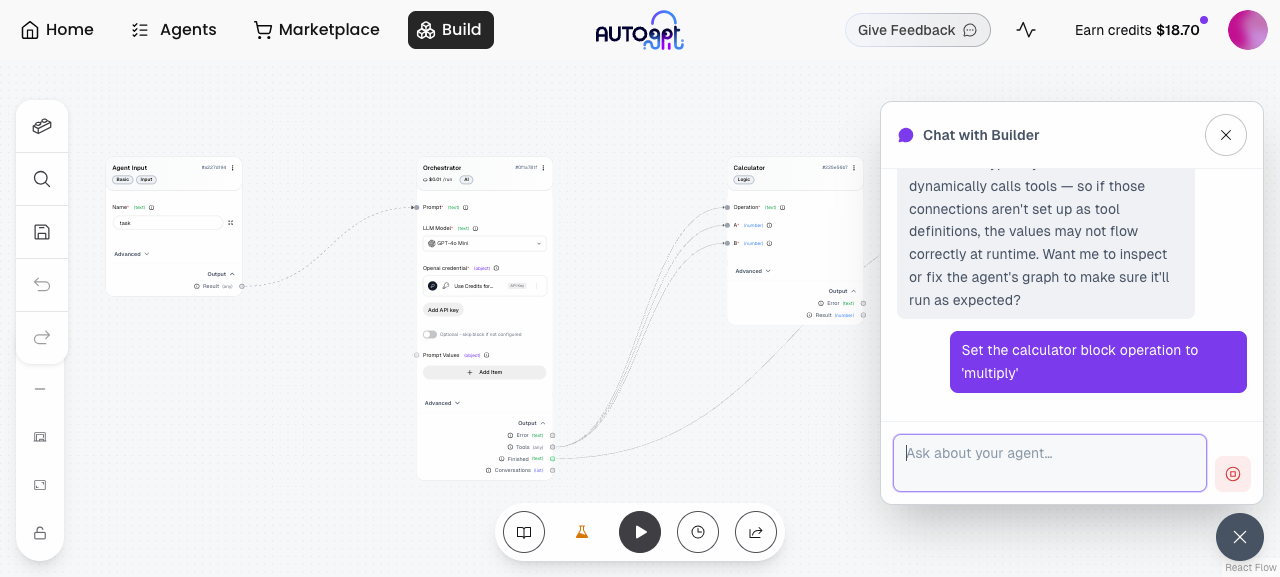Stop the chat response with red stop button
The image size is (1280, 577).
coord(1233,474)
